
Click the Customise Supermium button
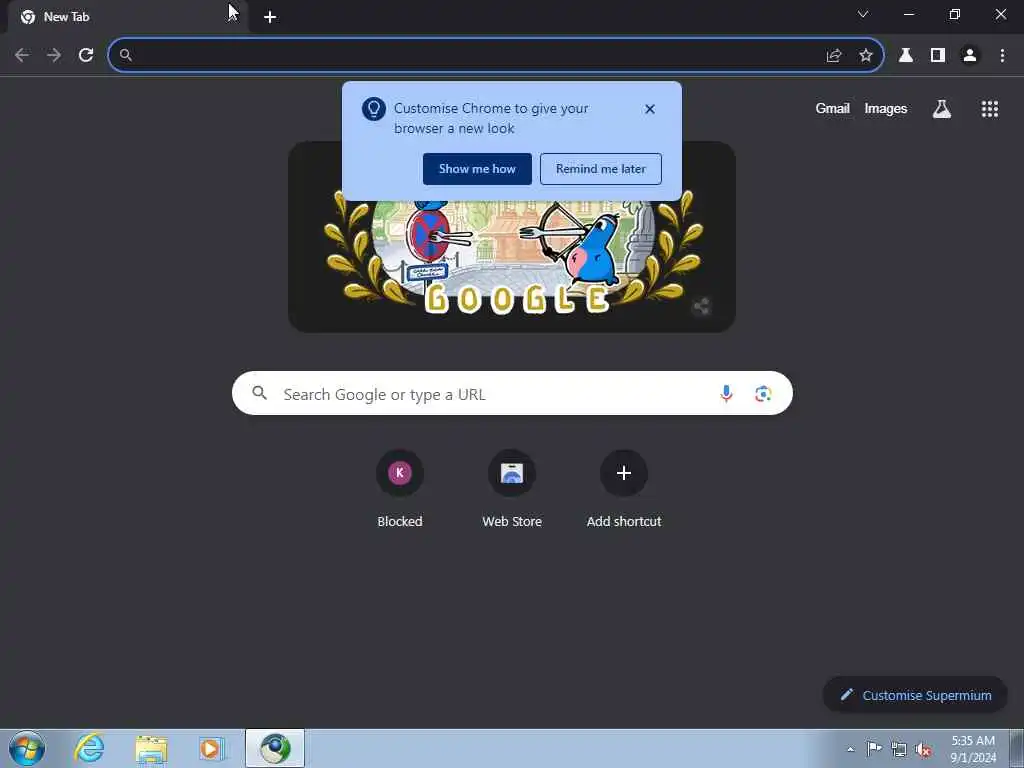(x=915, y=696)
